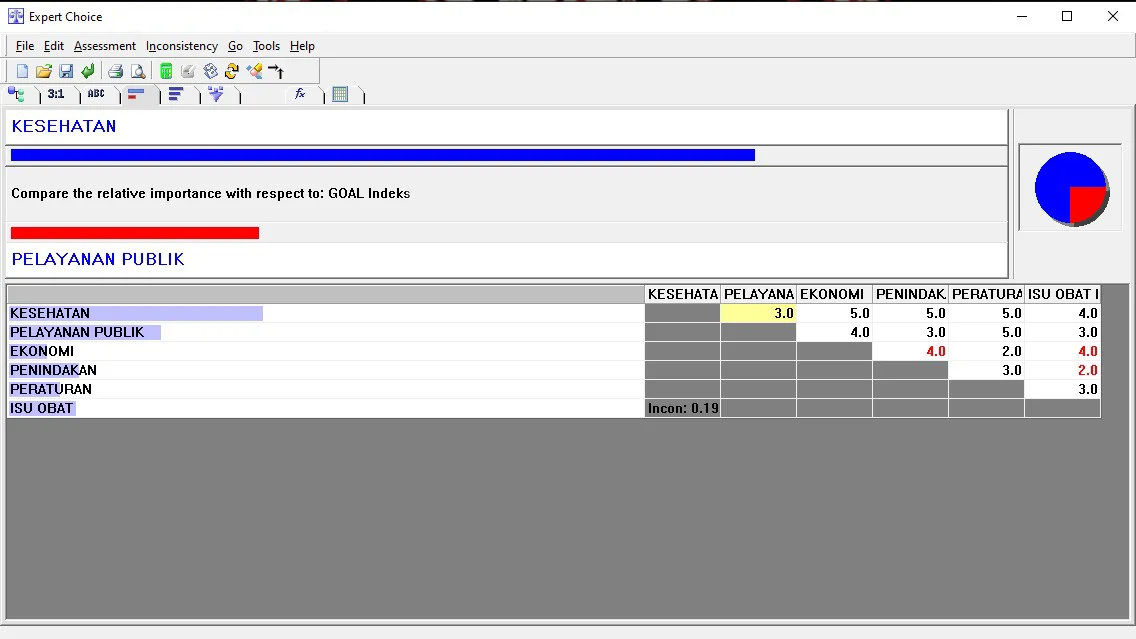Image resolution: width=1136 pixels, height=639 pixels.
Task: Open the model tree view tab
Action: [17, 94]
